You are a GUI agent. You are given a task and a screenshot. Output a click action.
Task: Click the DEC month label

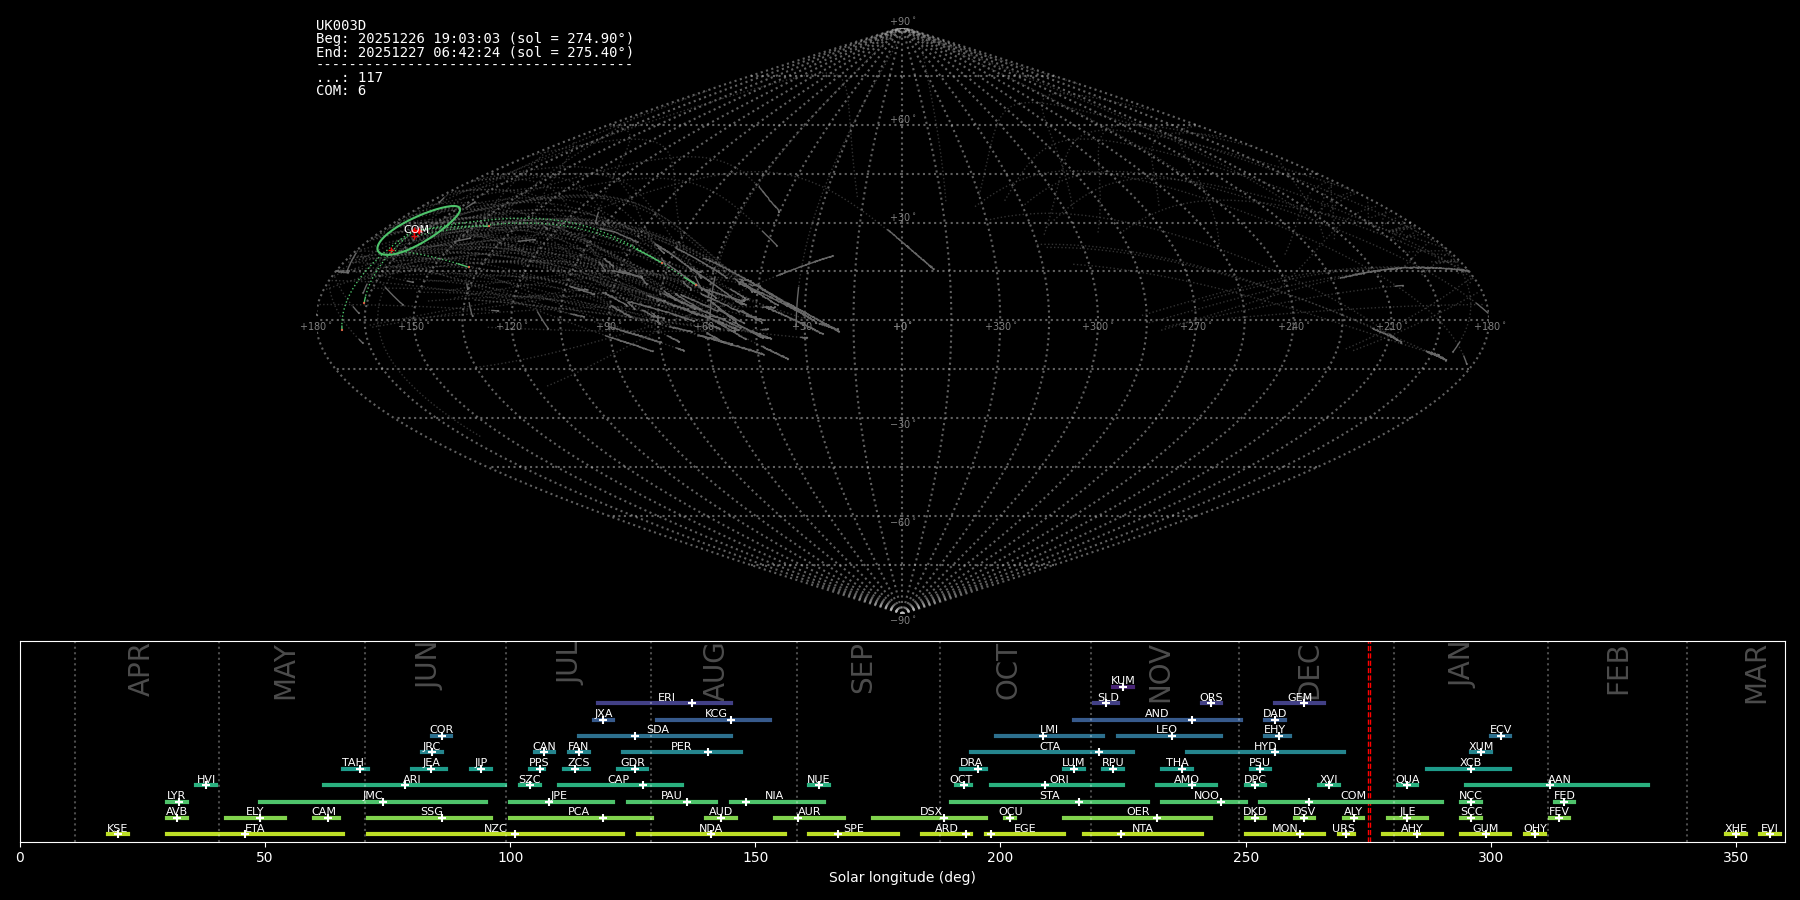[x=1309, y=672]
